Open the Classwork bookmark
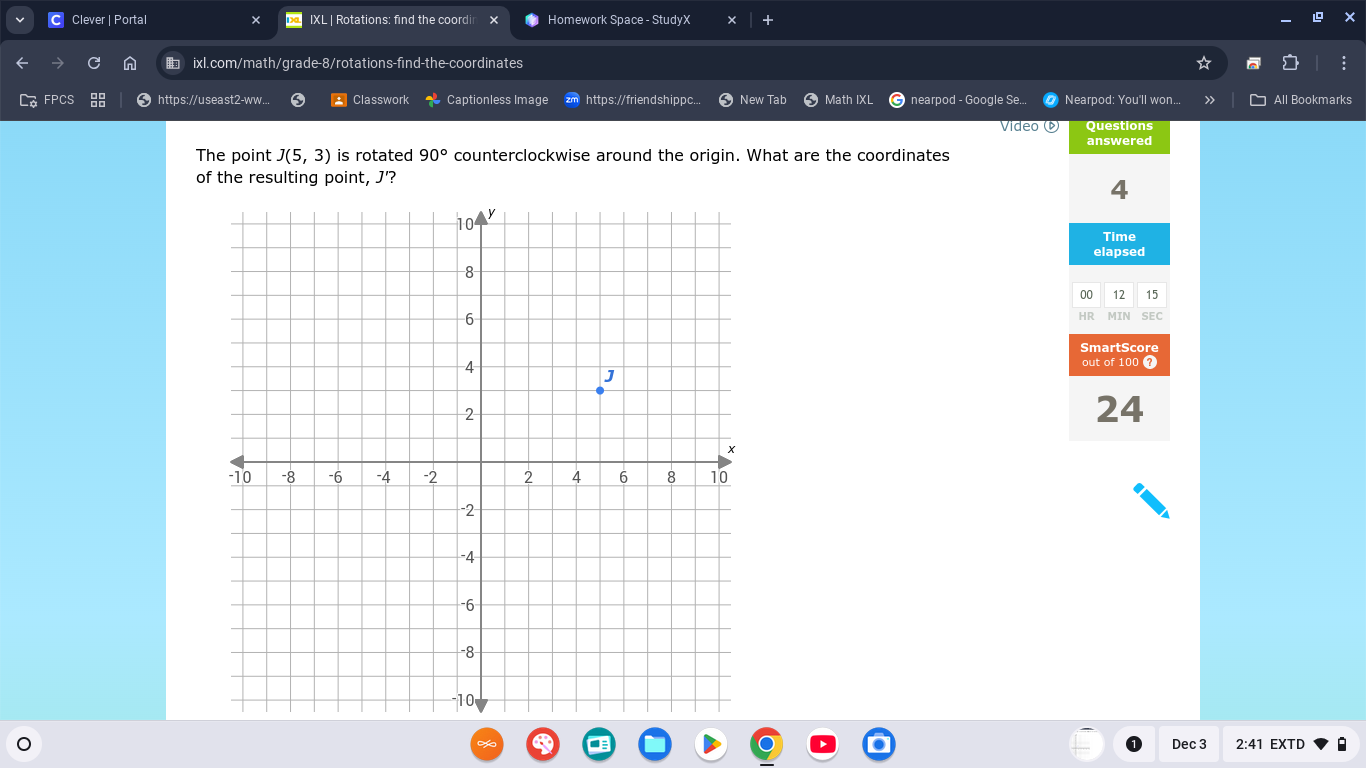The height and width of the screenshot is (768, 1366). [x=370, y=100]
